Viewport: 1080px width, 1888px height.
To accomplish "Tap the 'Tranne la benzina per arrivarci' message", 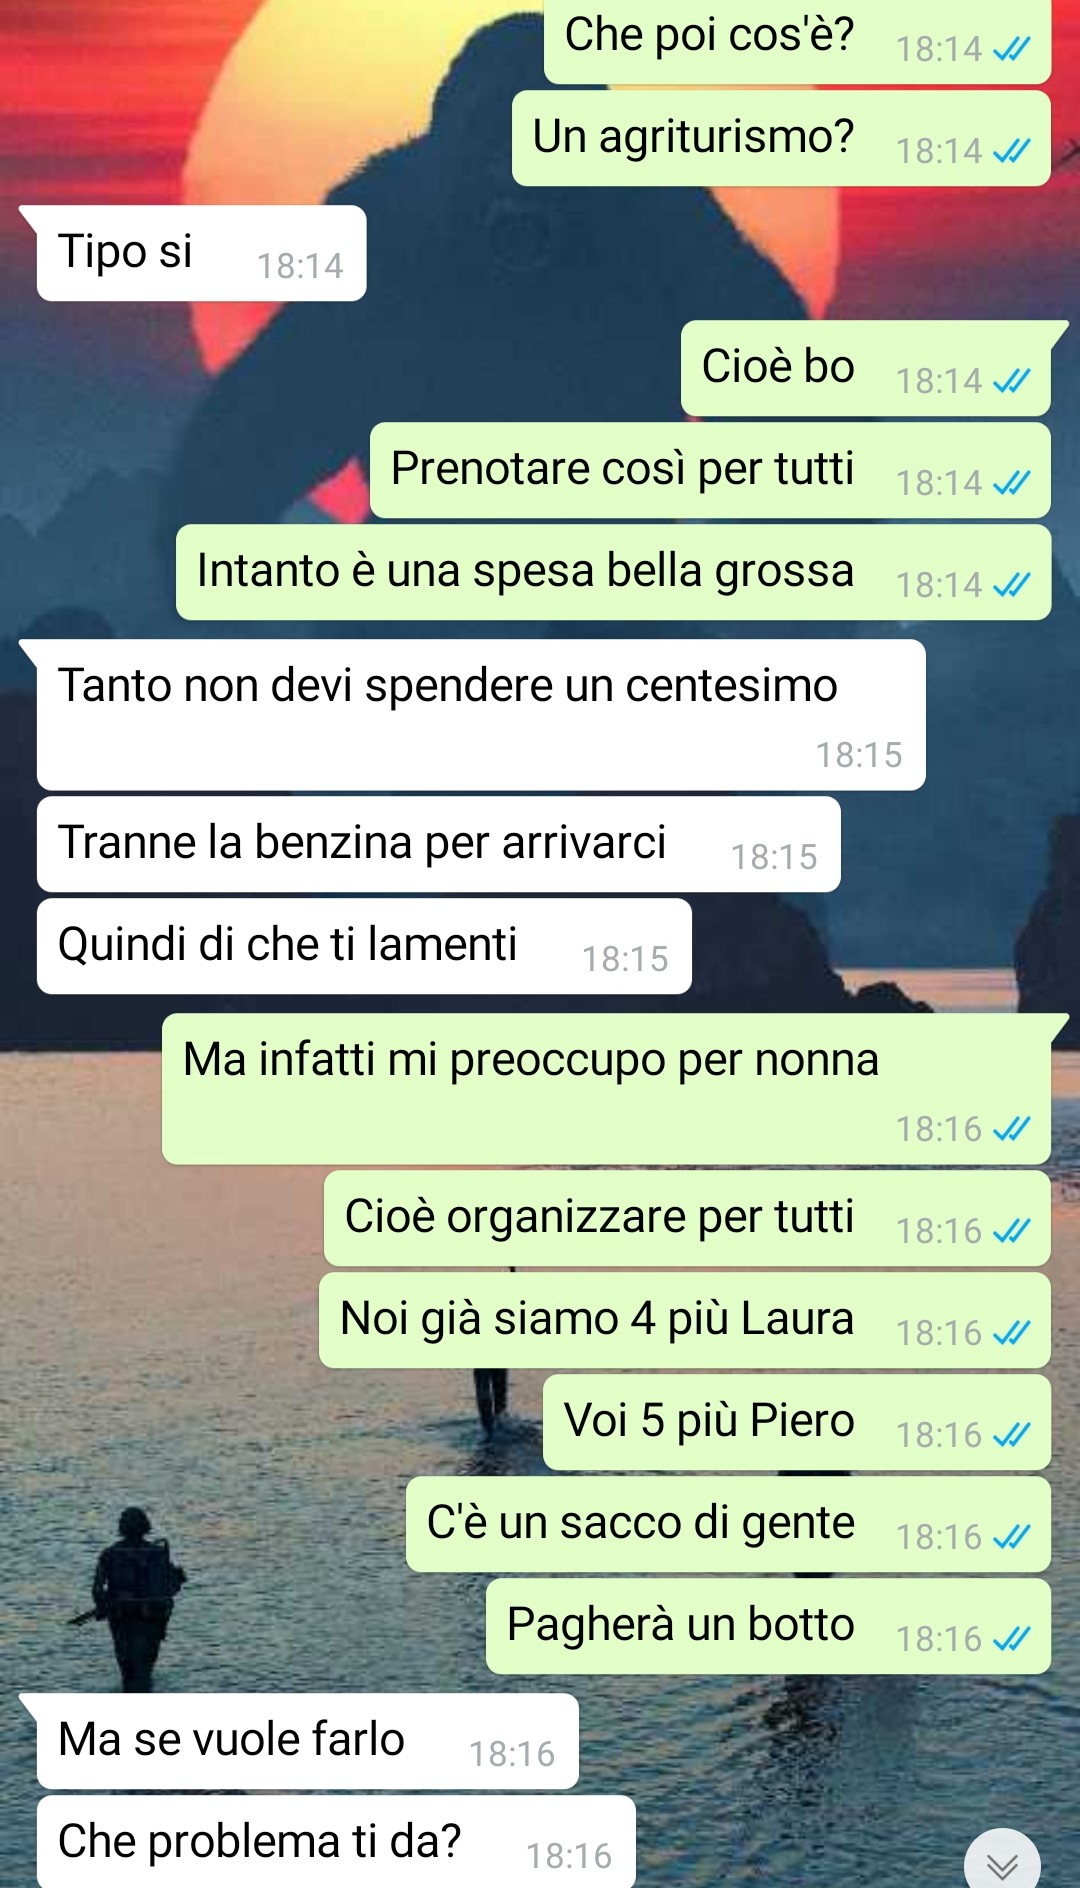I will pos(438,844).
